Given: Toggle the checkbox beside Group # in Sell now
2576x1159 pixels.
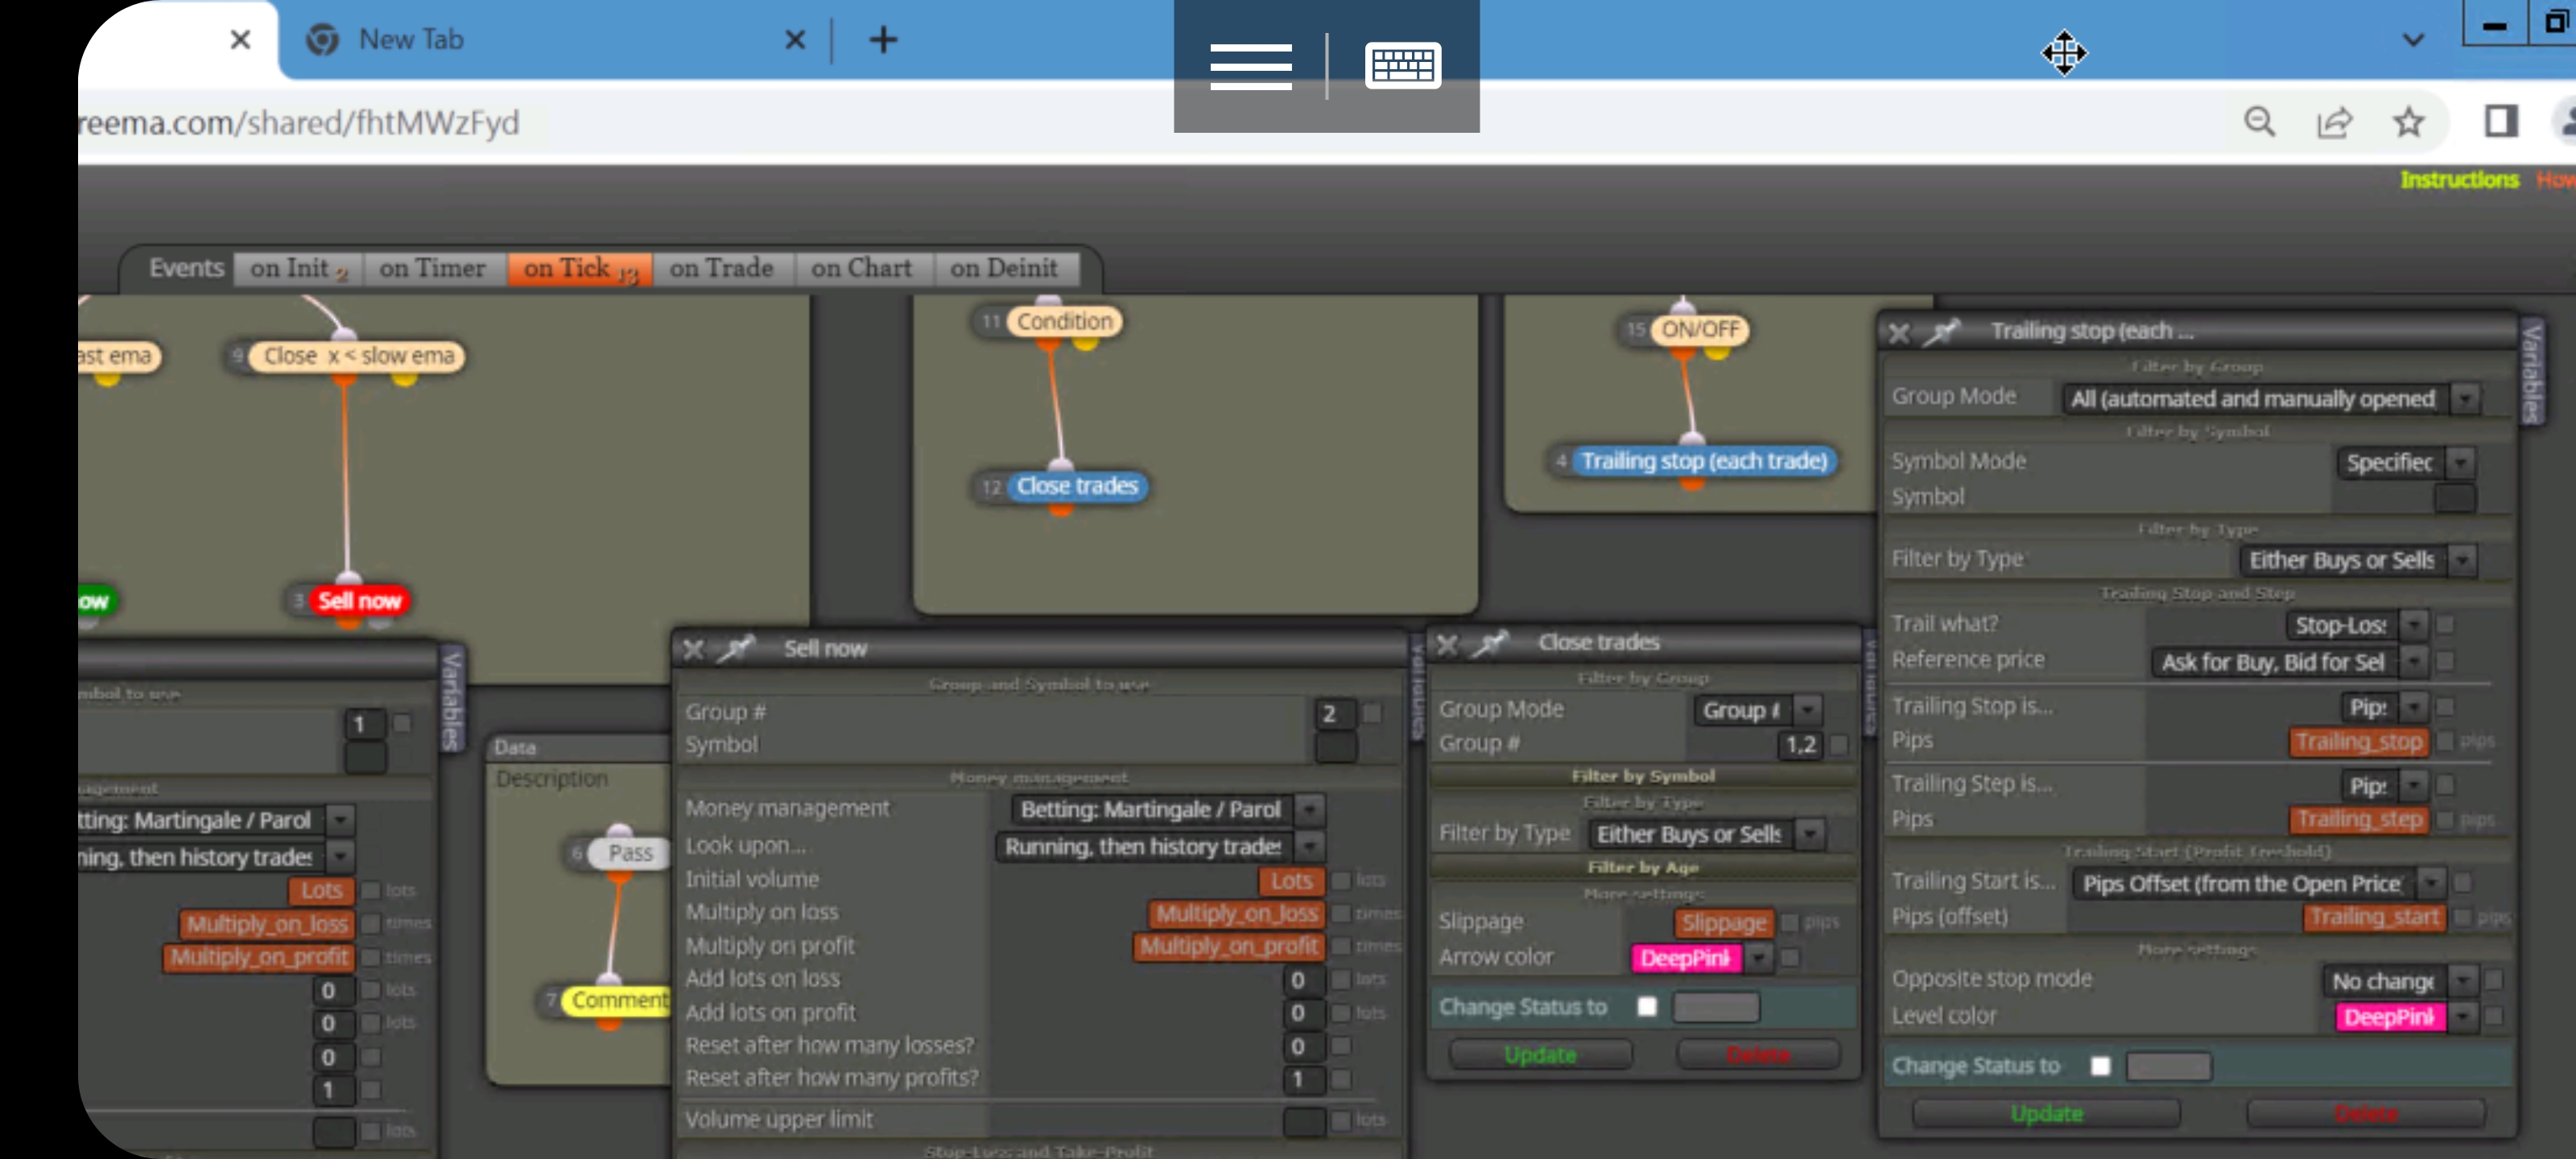Looking at the screenshot, I should coord(1372,713).
